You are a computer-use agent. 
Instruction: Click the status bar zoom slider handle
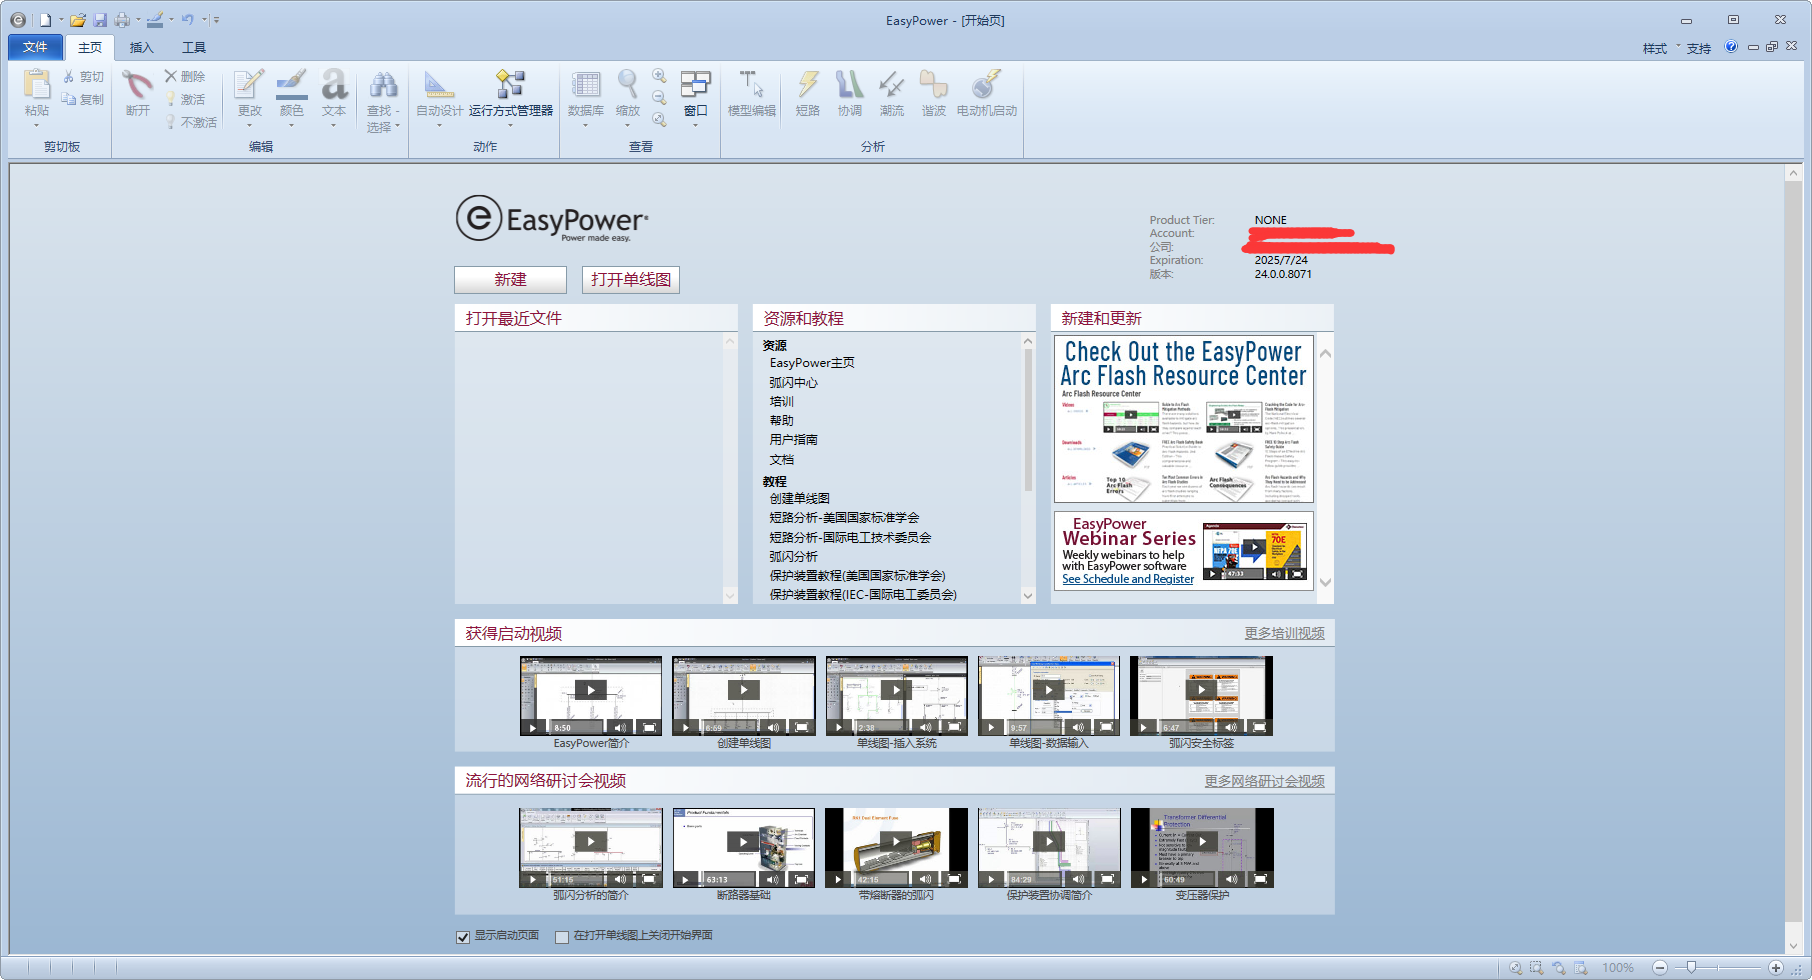(1691, 967)
